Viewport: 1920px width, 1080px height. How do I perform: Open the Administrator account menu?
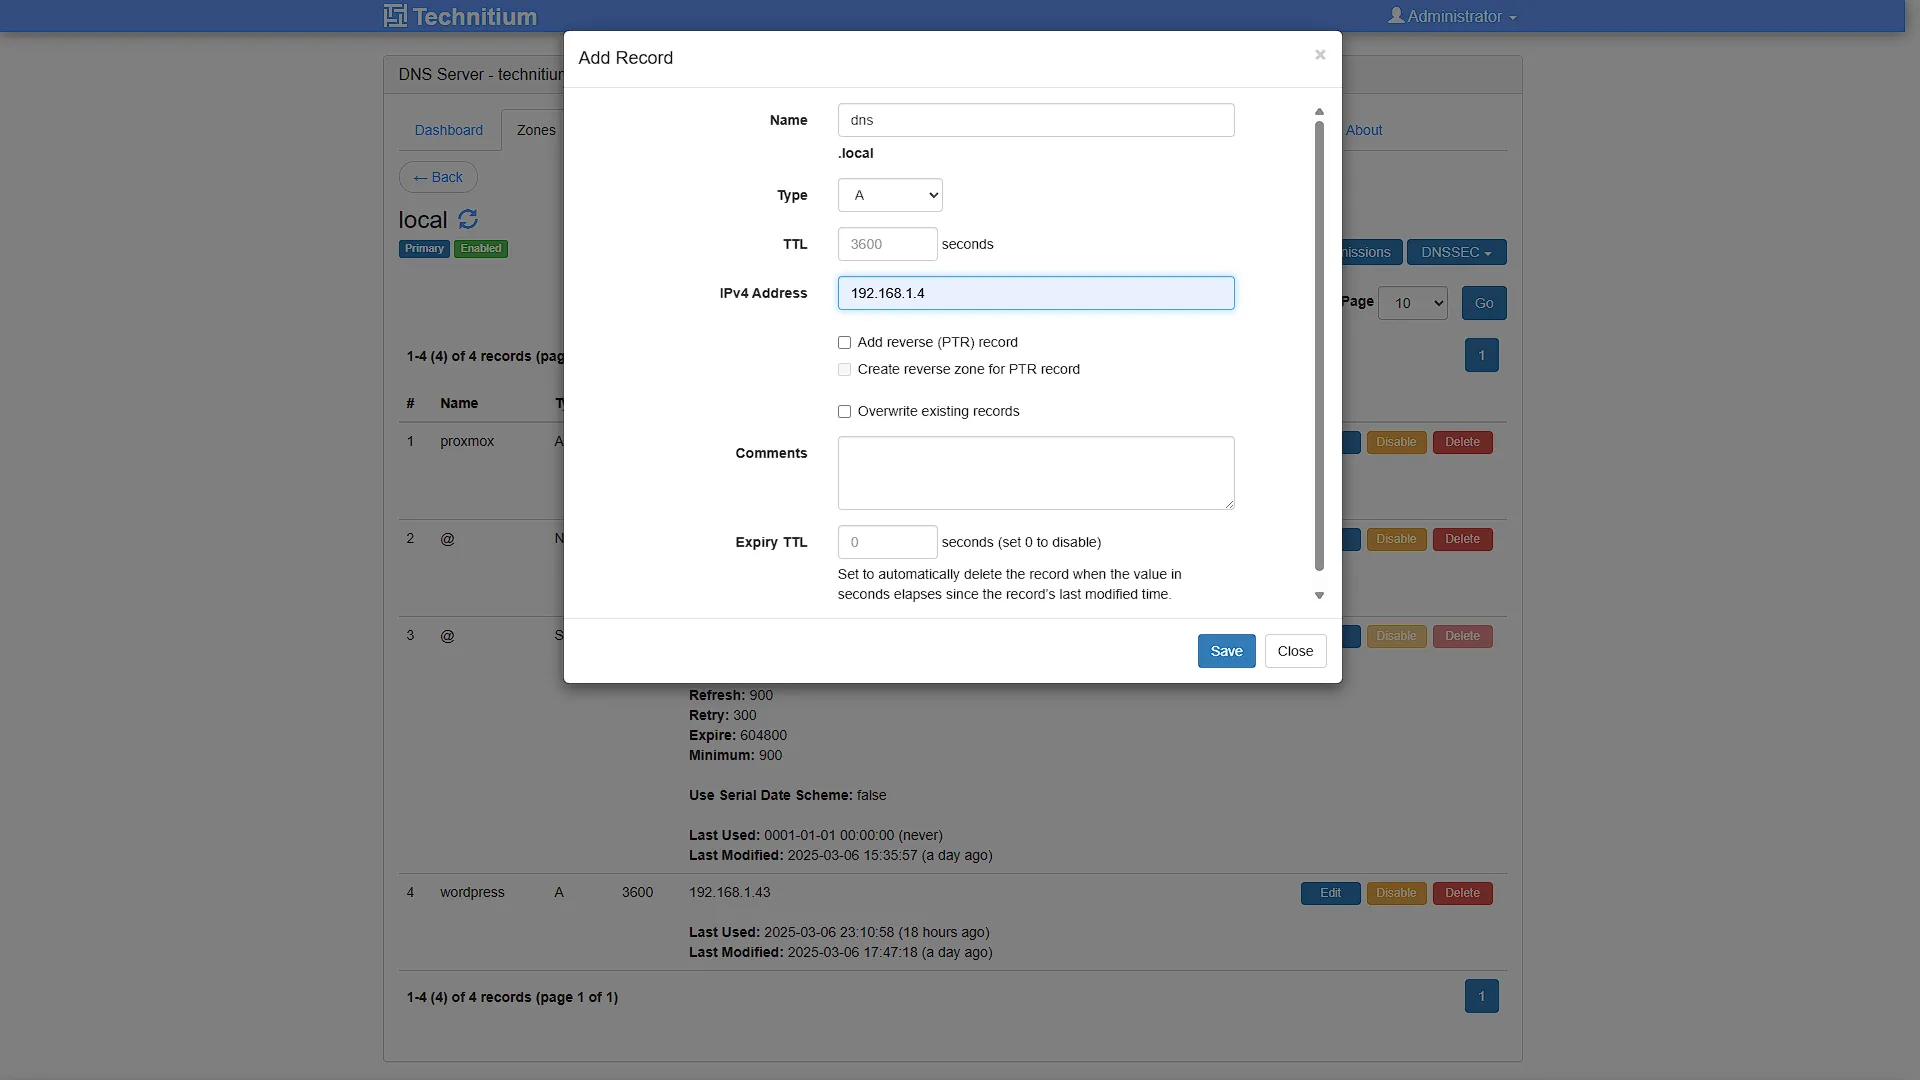click(x=1452, y=16)
